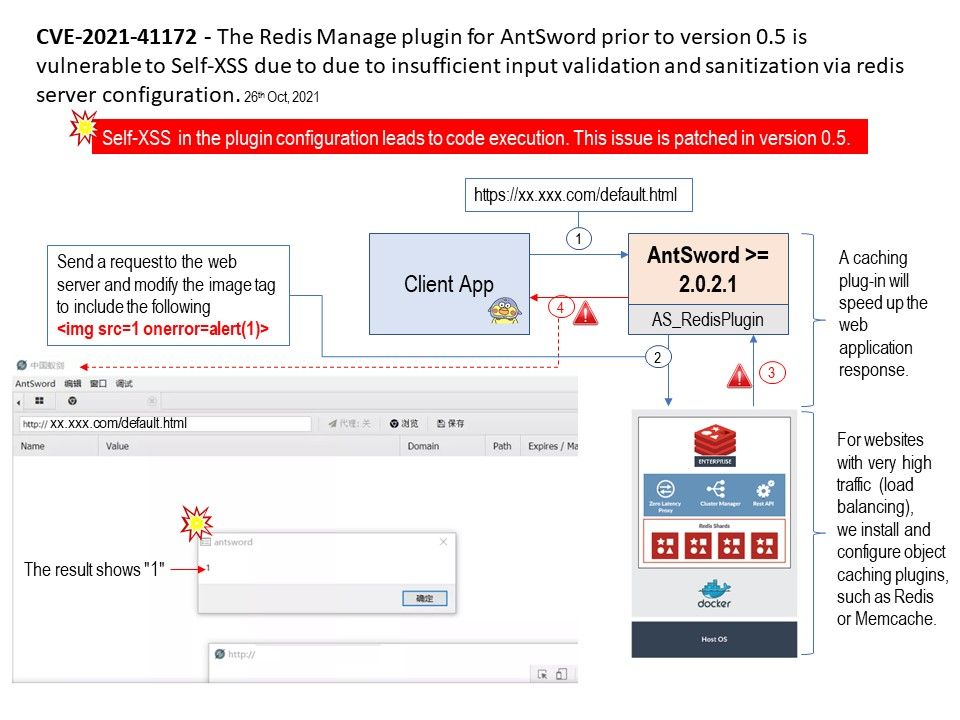Click the first Redis shard icon
The height and width of the screenshot is (720, 960).
click(x=665, y=546)
